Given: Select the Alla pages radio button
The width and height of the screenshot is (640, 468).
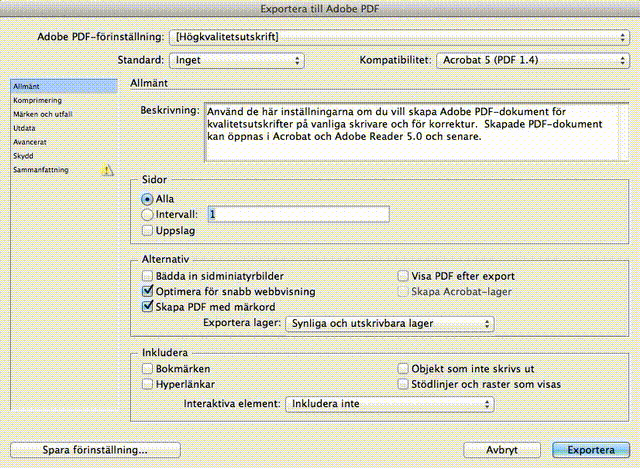Looking at the screenshot, I should [147, 199].
